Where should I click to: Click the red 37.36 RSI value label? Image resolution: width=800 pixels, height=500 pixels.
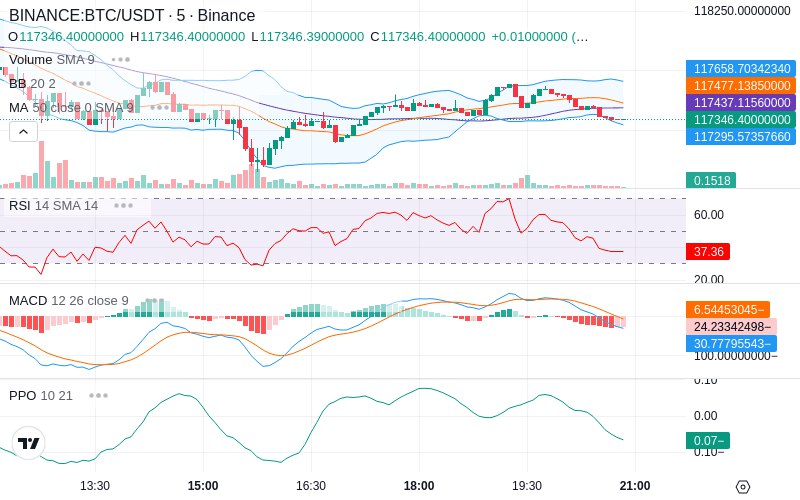708,252
